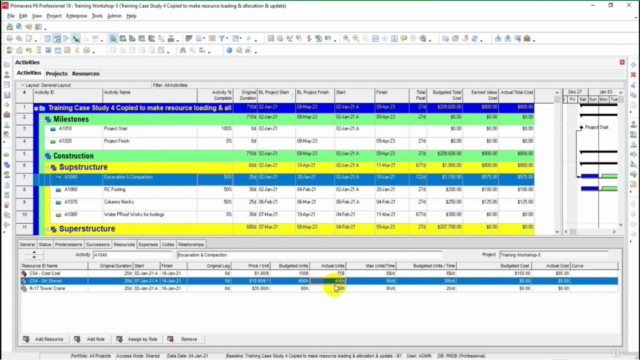Click the first icon in top toolbar row
This screenshot has height=360, width=640.
pyautogui.click(x=9, y=27)
